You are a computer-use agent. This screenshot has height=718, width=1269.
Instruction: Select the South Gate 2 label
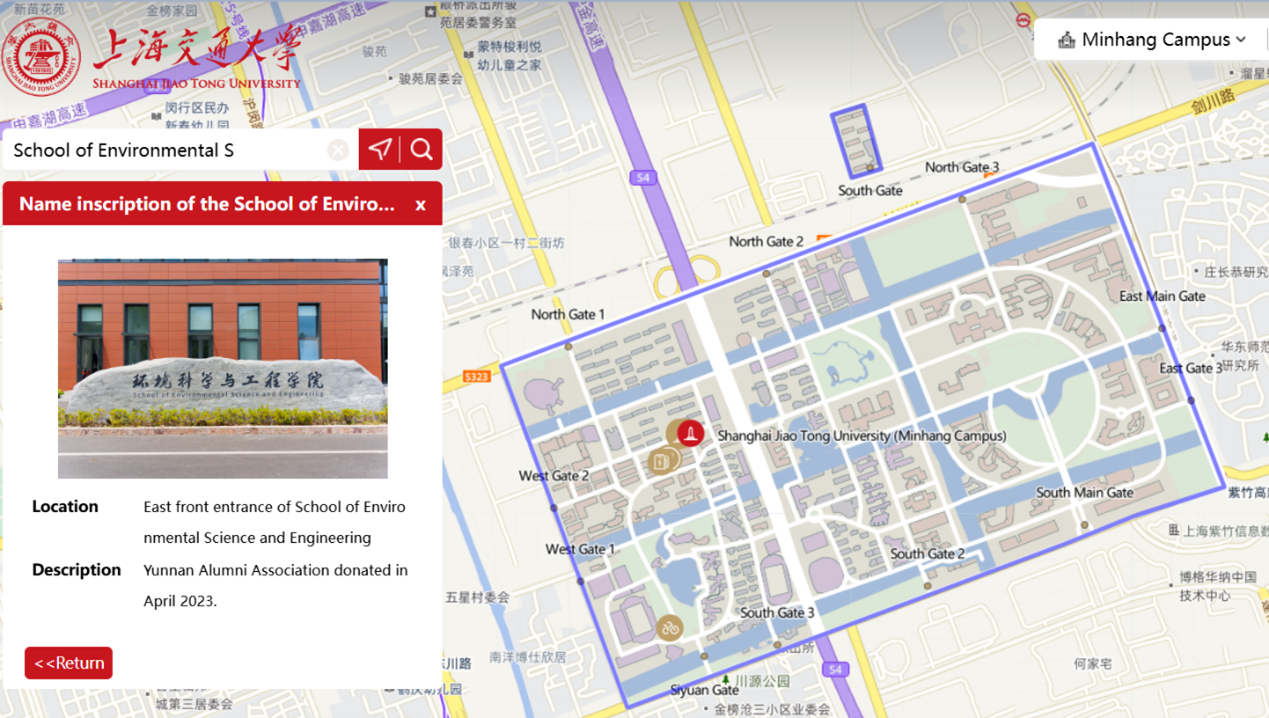[x=928, y=553]
